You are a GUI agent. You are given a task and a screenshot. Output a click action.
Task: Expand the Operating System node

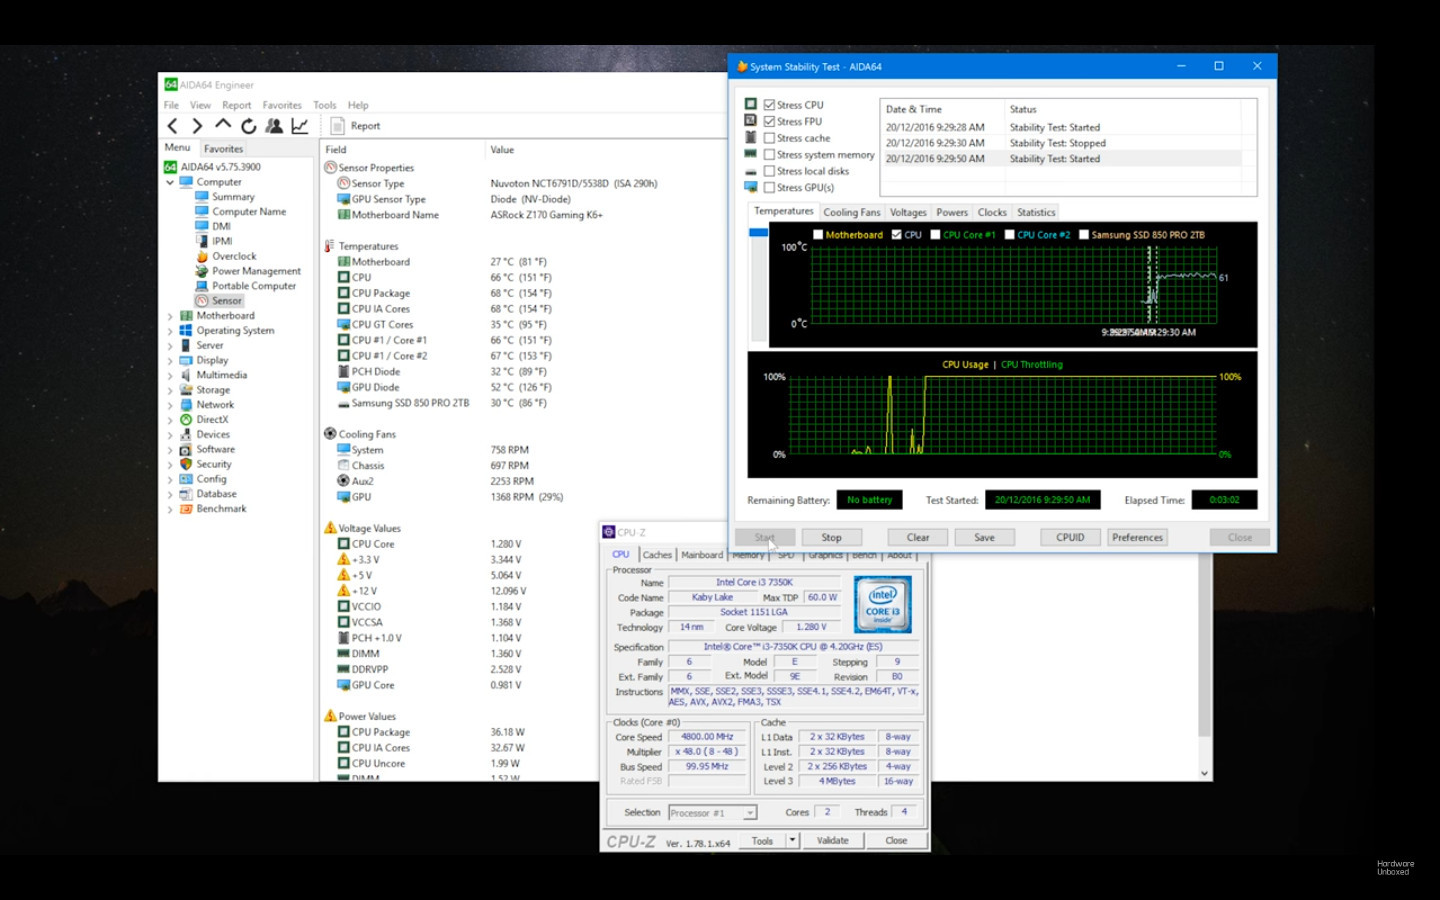click(170, 331)
